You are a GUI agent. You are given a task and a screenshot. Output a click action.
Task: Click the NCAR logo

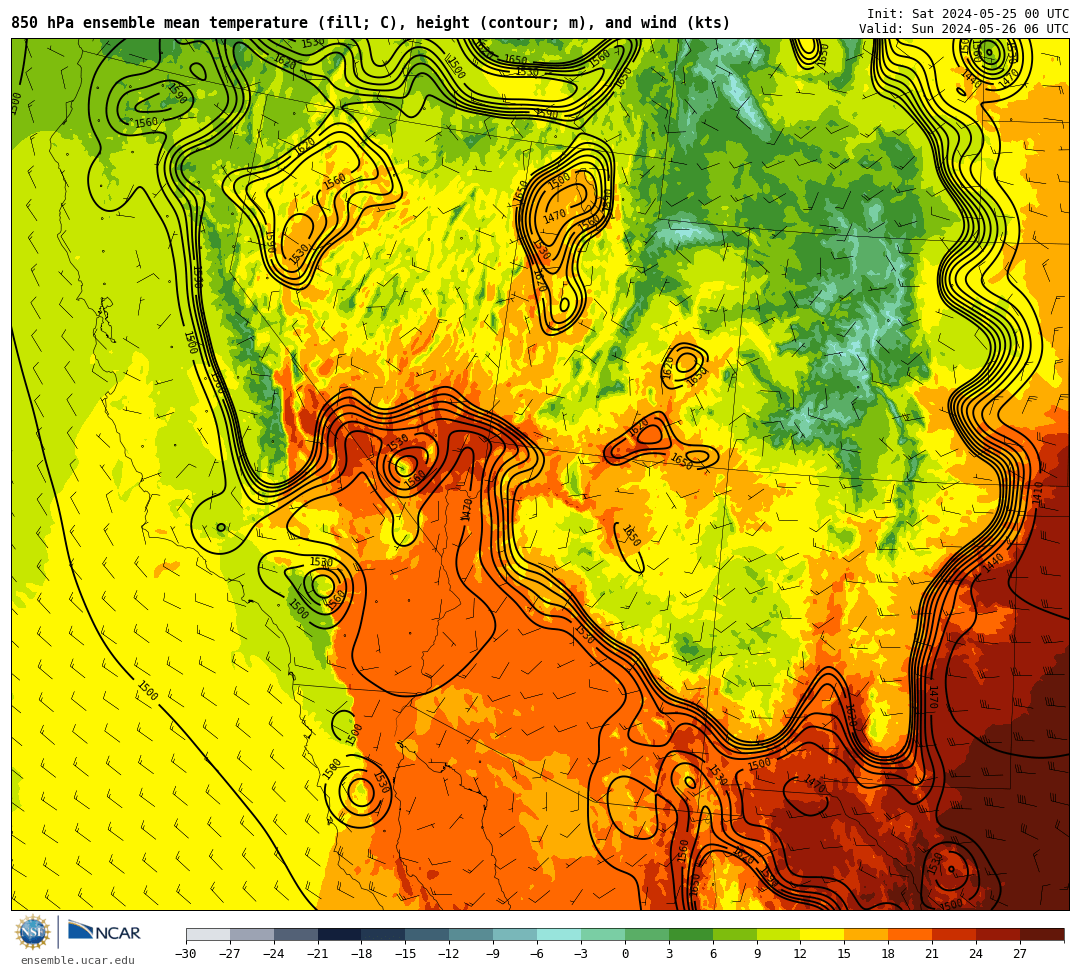click(104, 932)
